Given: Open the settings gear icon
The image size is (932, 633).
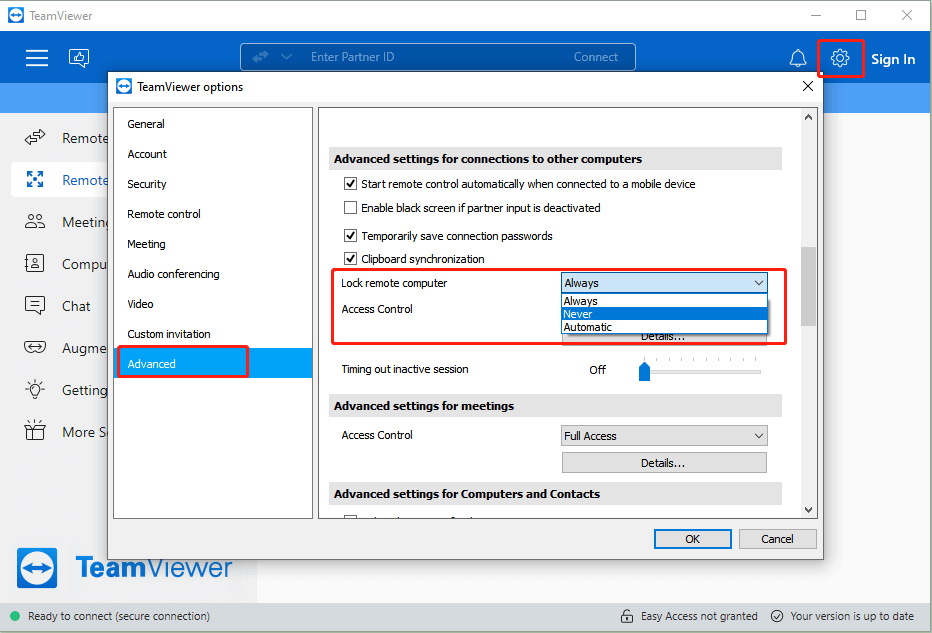Looking at the screenshot, I should click(840, 58).
